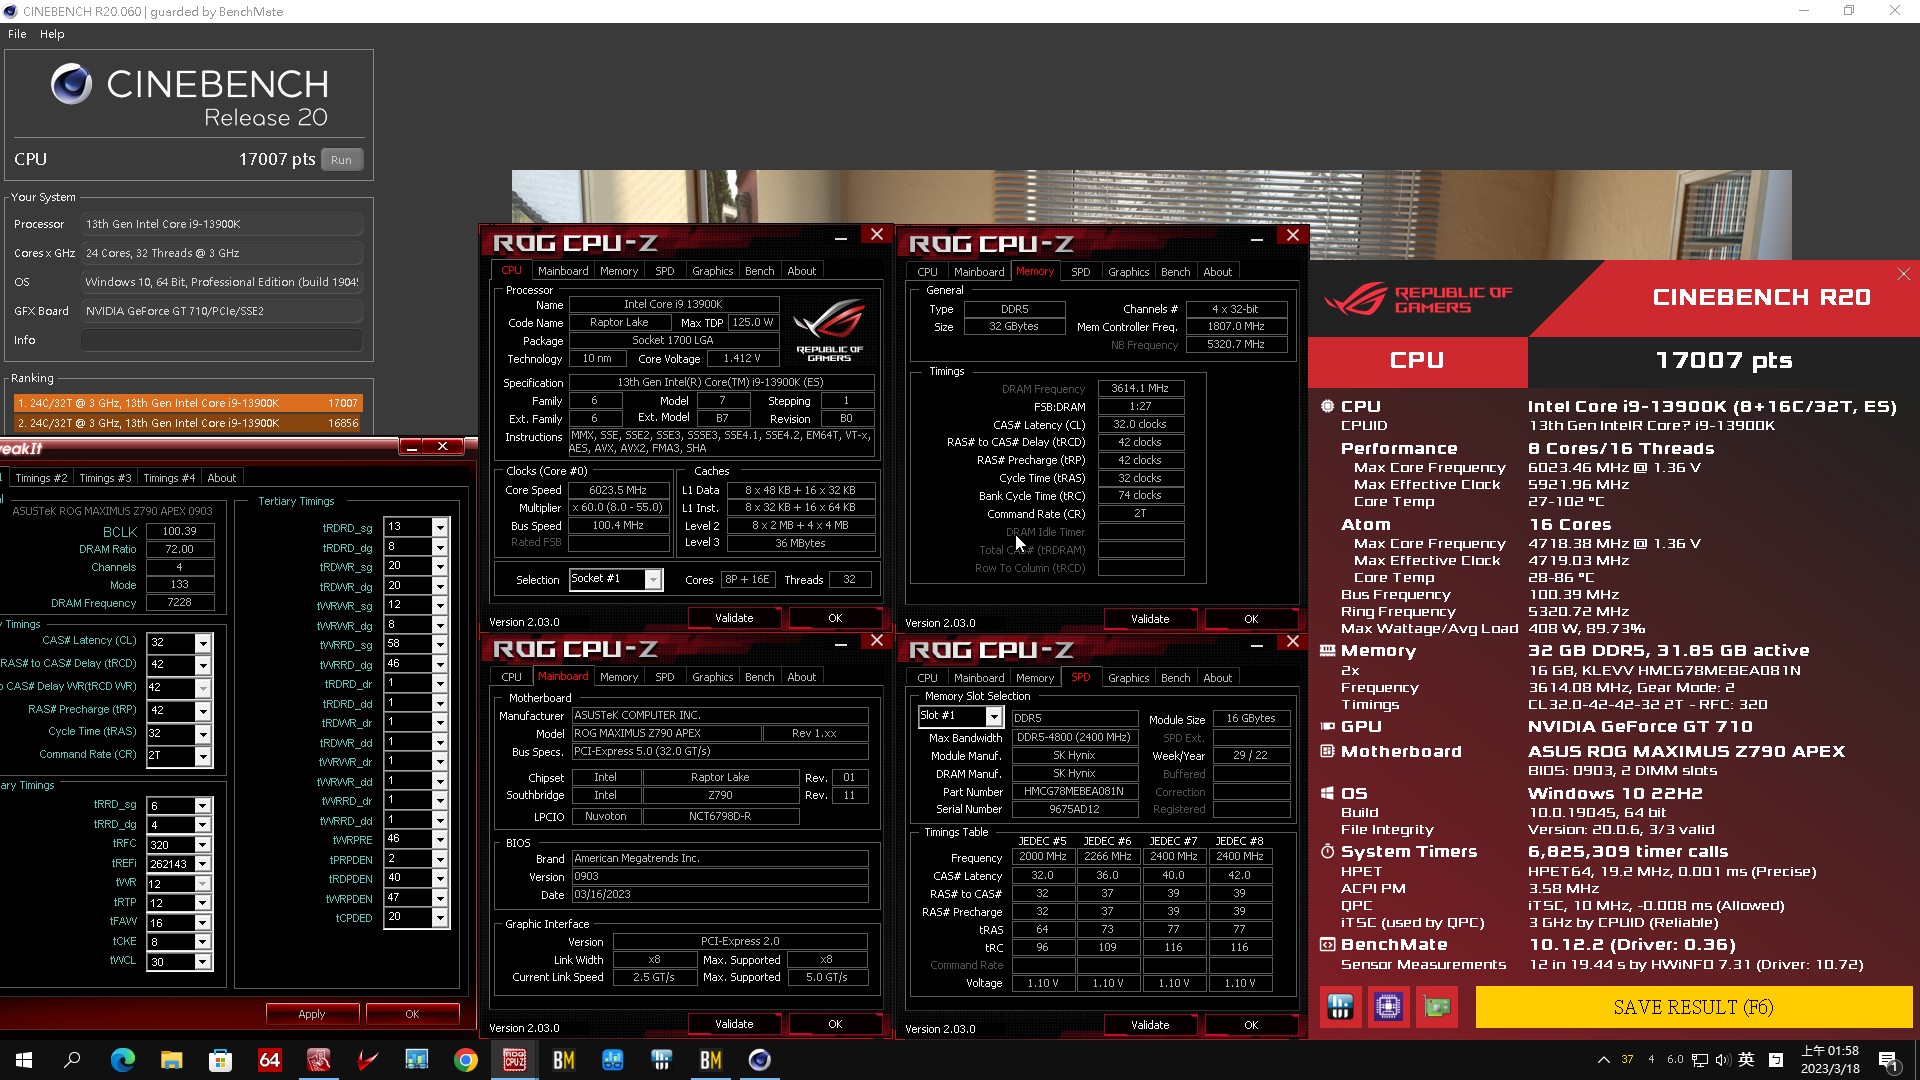Open Cinebench Help menu

coord(52,34)
